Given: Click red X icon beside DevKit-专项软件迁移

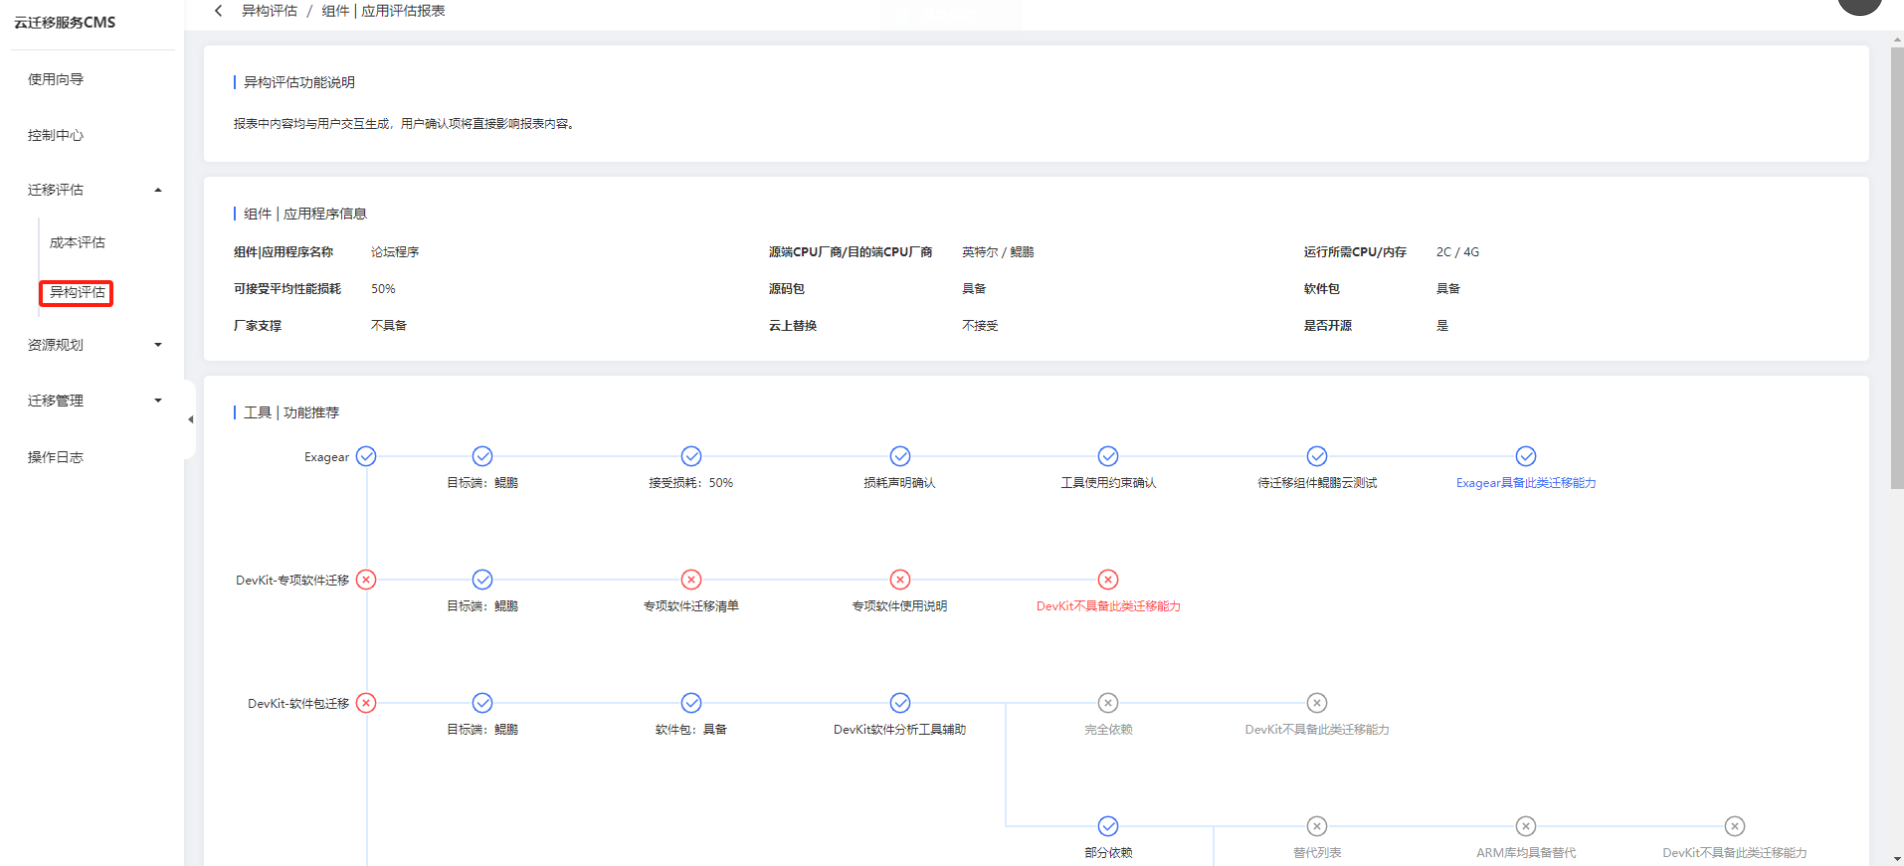Looking at the screenshot, I should (x=366, y=580).
